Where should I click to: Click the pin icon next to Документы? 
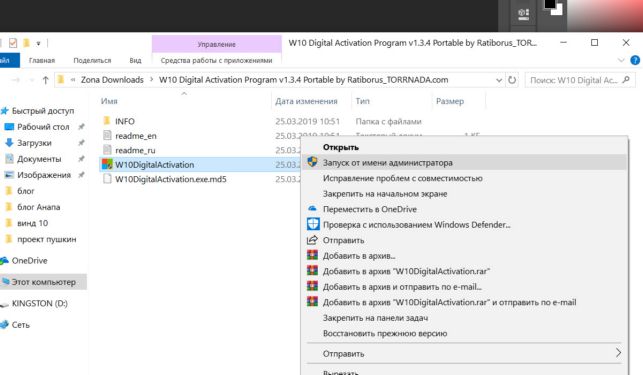click(x=81, y=159)
